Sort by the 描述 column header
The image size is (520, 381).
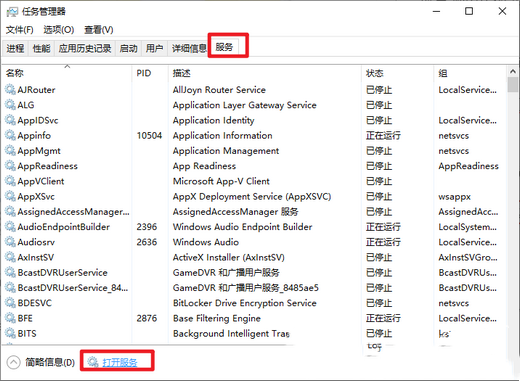point(265,73)
